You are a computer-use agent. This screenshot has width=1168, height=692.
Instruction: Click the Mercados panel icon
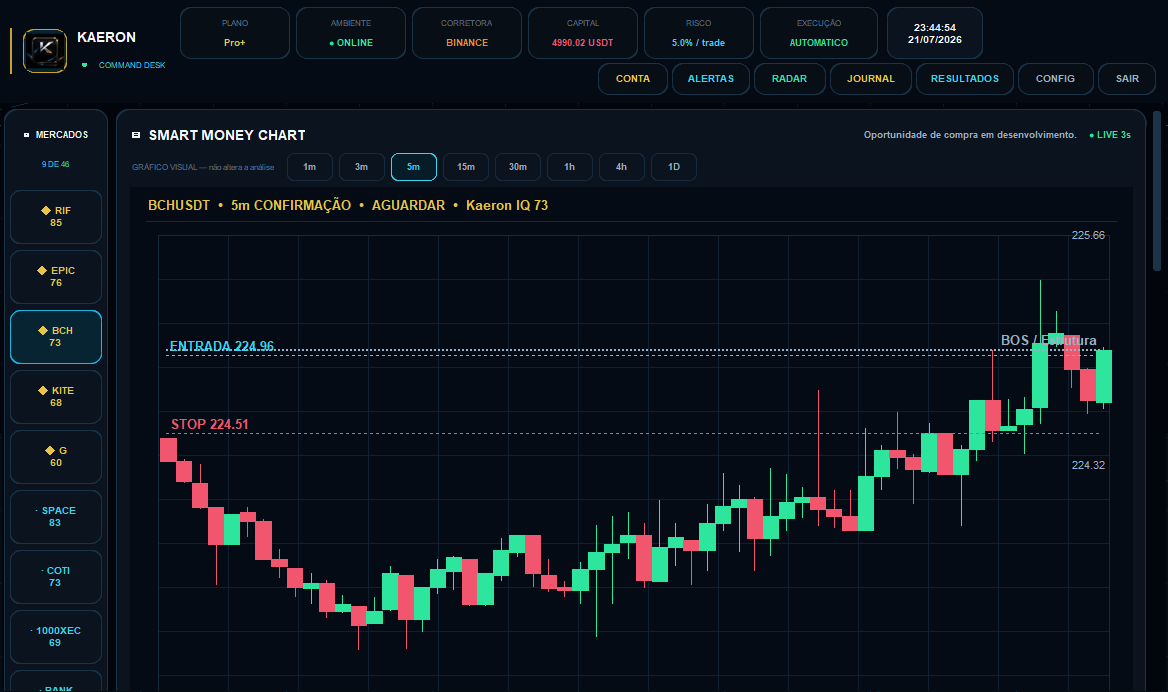(x=26, y=135)
